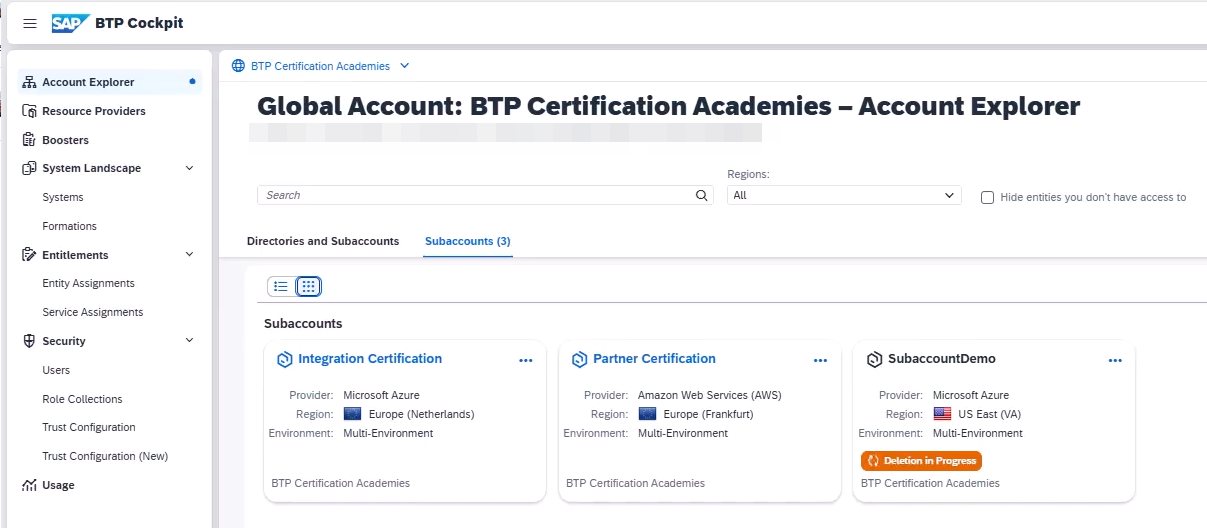
Task: Click the System Landscape icon
Action: pos(29,168)
